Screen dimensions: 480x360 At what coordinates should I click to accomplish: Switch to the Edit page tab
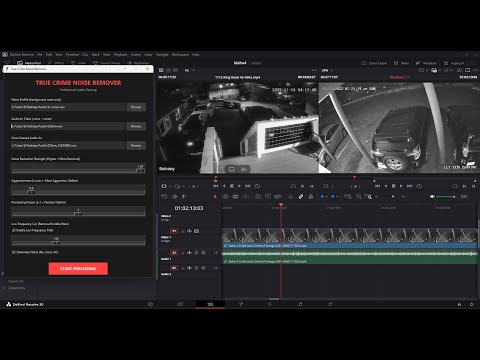(210, 304)
